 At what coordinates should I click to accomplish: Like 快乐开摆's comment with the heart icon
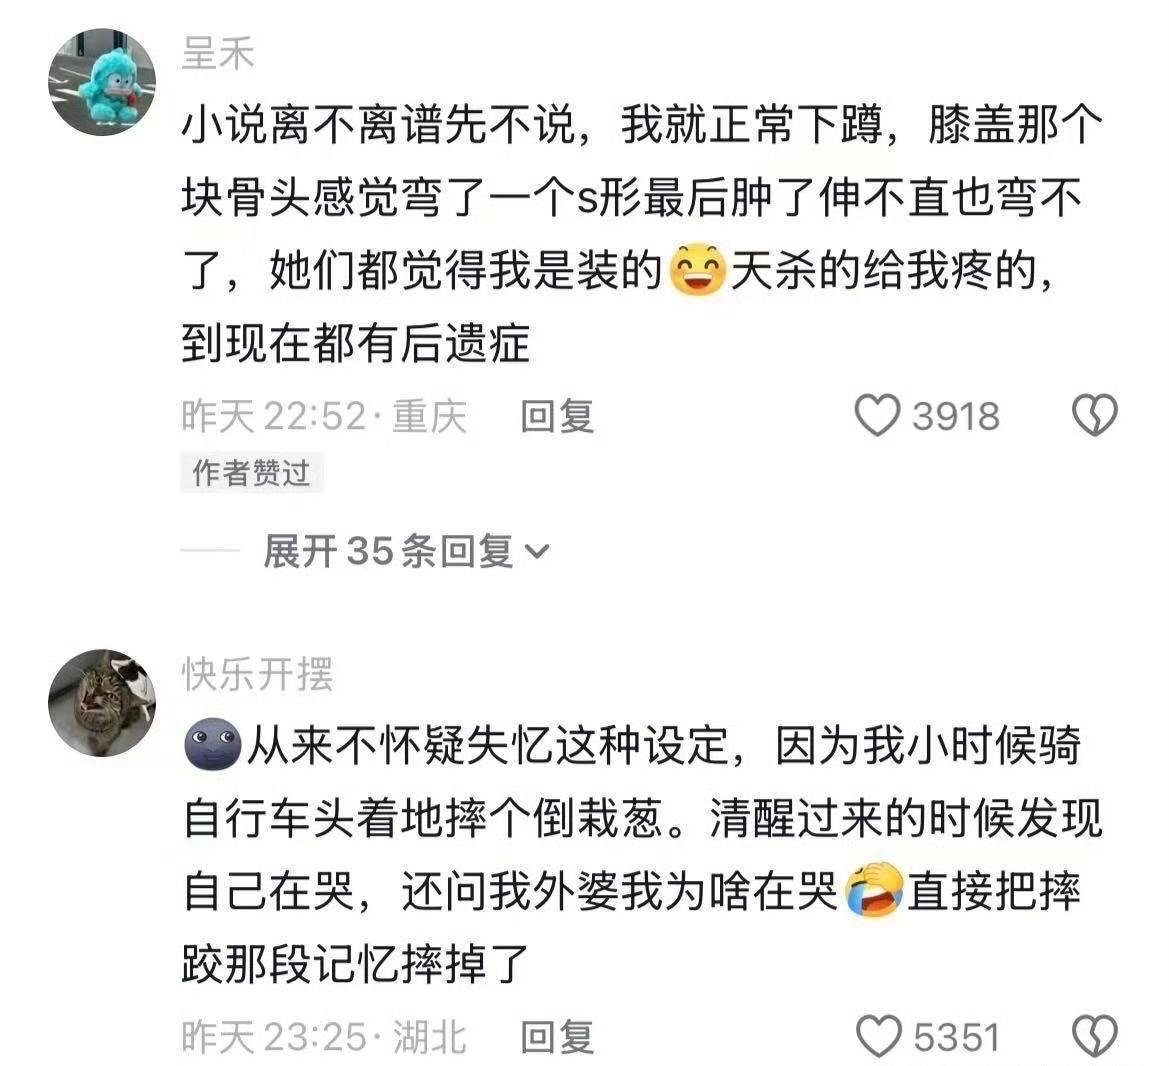coord(878,1036)
